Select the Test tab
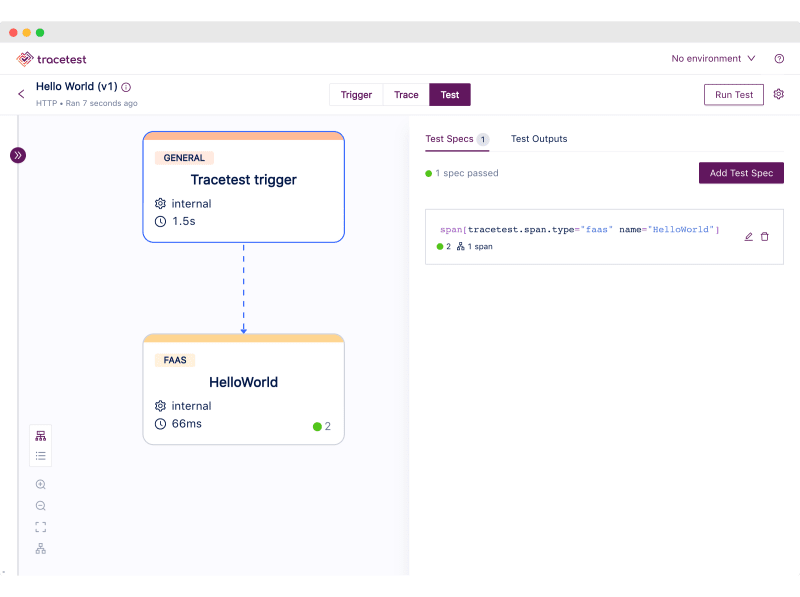The height and width of the screenshot is (597, 800). [449, 95]
